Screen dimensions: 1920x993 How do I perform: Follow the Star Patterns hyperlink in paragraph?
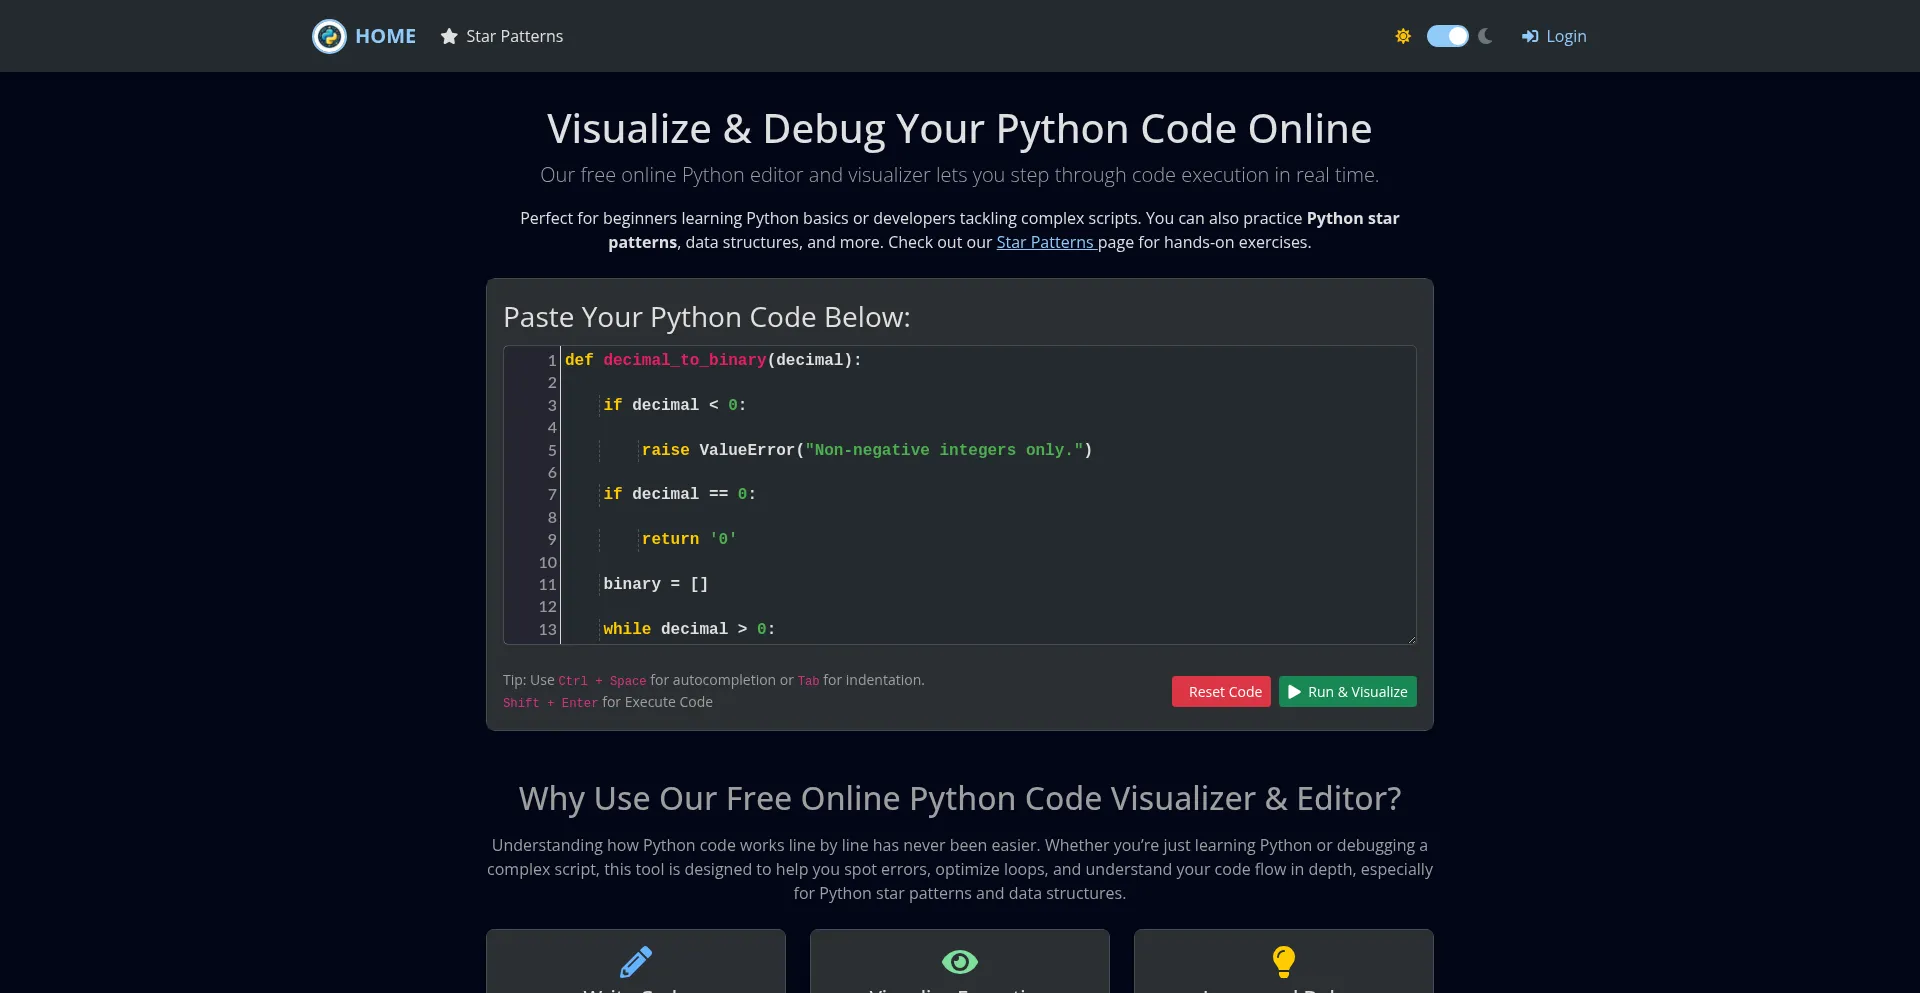click(1046, 242)
